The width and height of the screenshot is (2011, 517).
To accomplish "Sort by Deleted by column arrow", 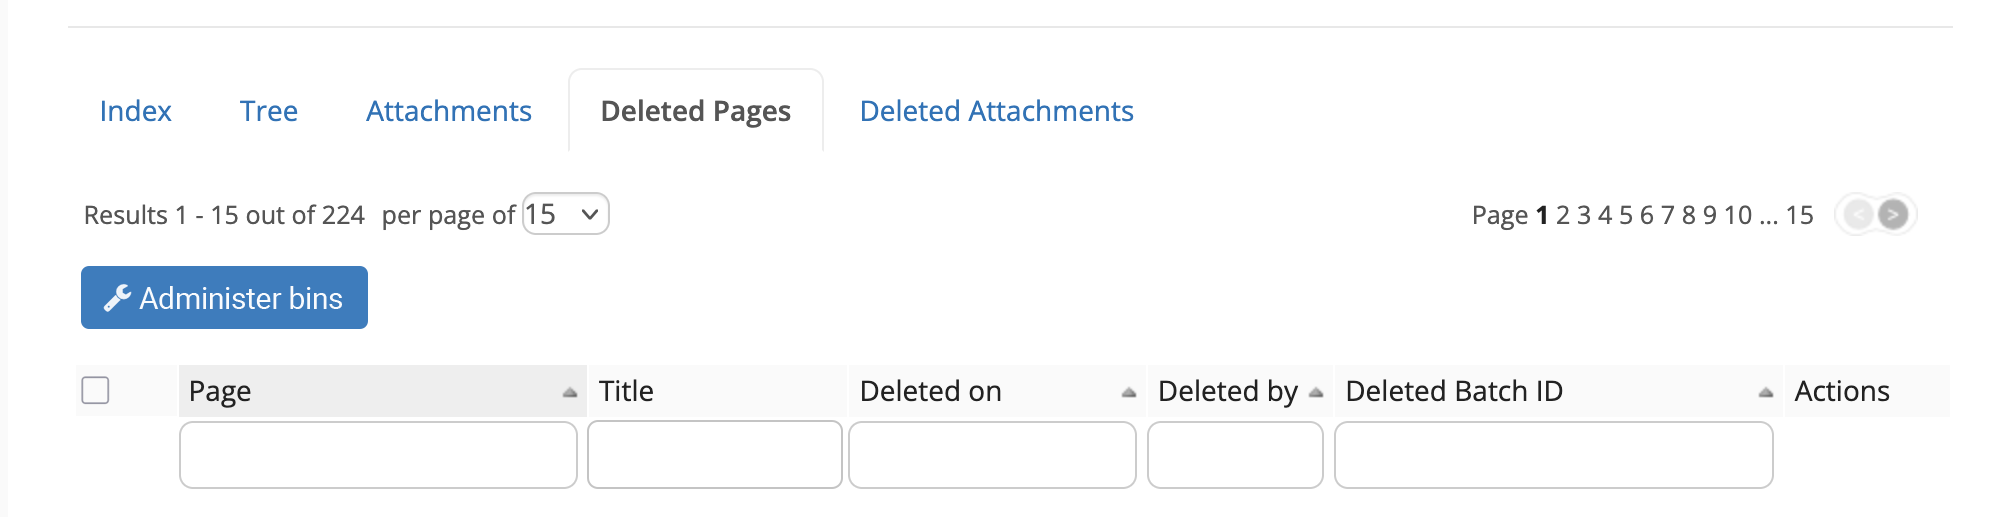I will pyautogui.click(x=1316, y=392).
